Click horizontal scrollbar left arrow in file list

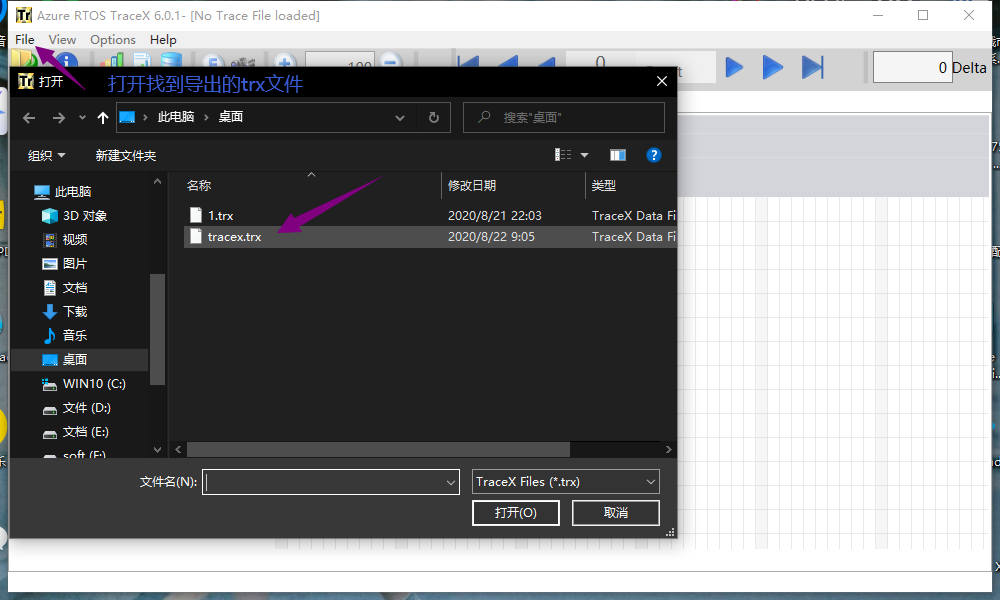[x=178, y=450]
